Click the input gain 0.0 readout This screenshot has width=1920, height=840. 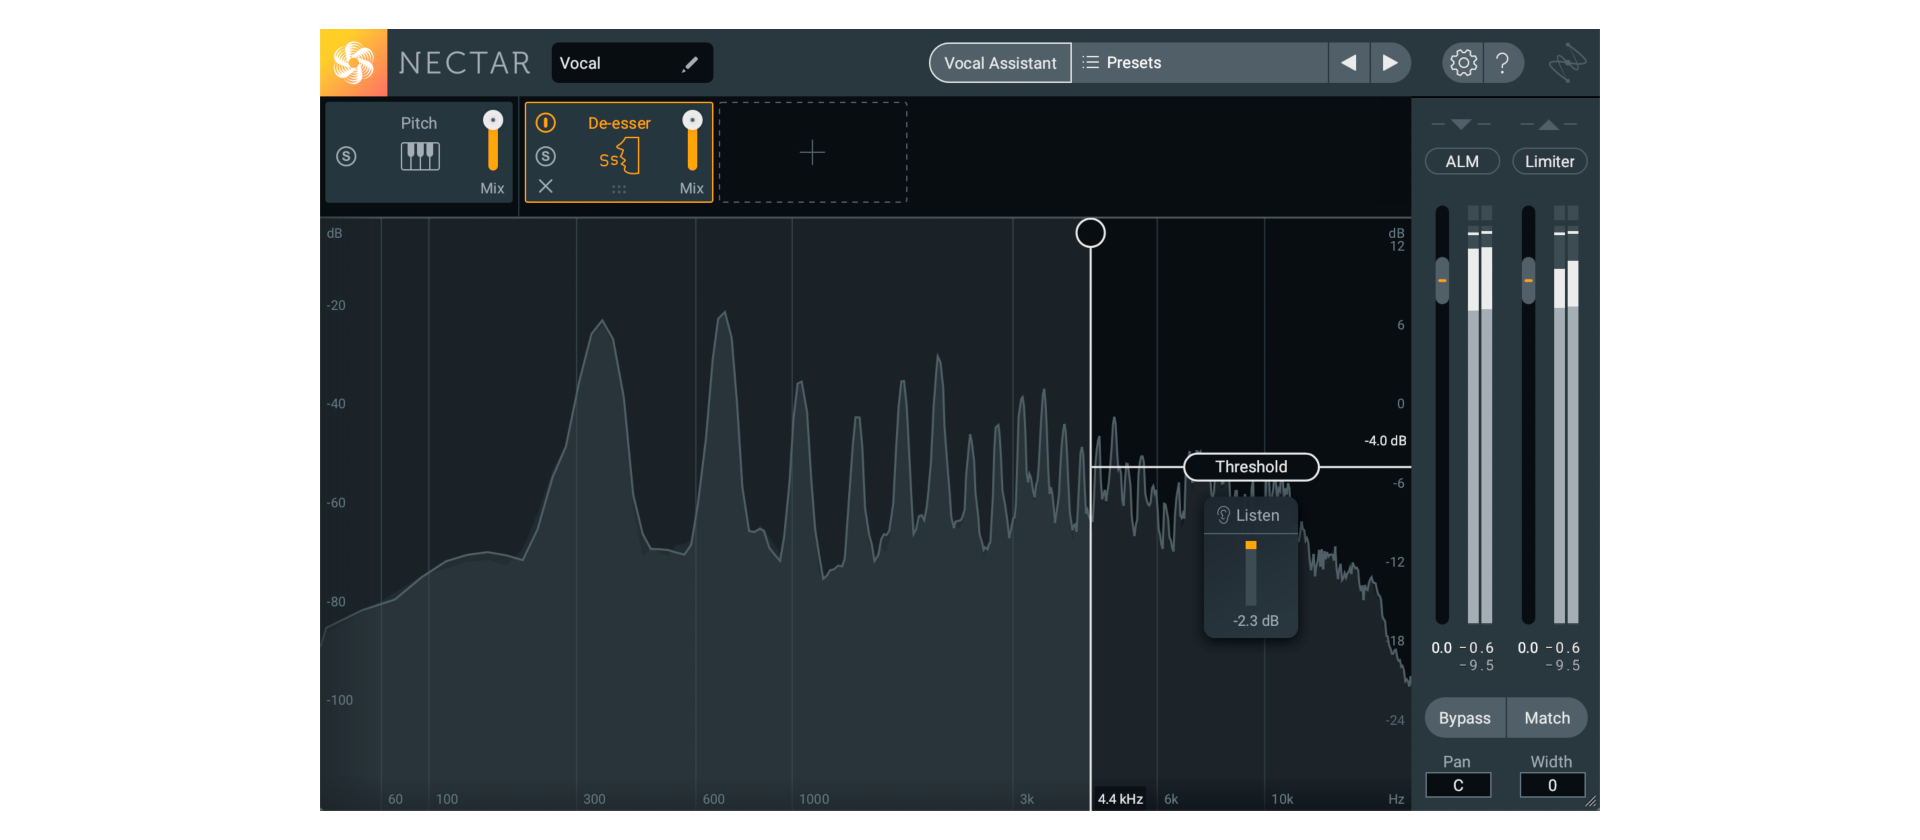coord(1441,648)
